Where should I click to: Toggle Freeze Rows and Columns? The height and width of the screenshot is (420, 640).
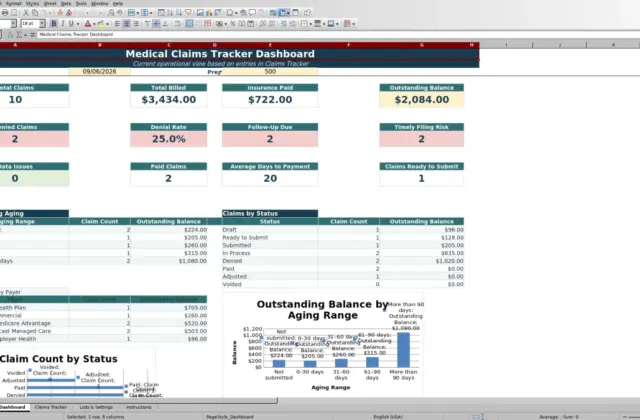282,13
